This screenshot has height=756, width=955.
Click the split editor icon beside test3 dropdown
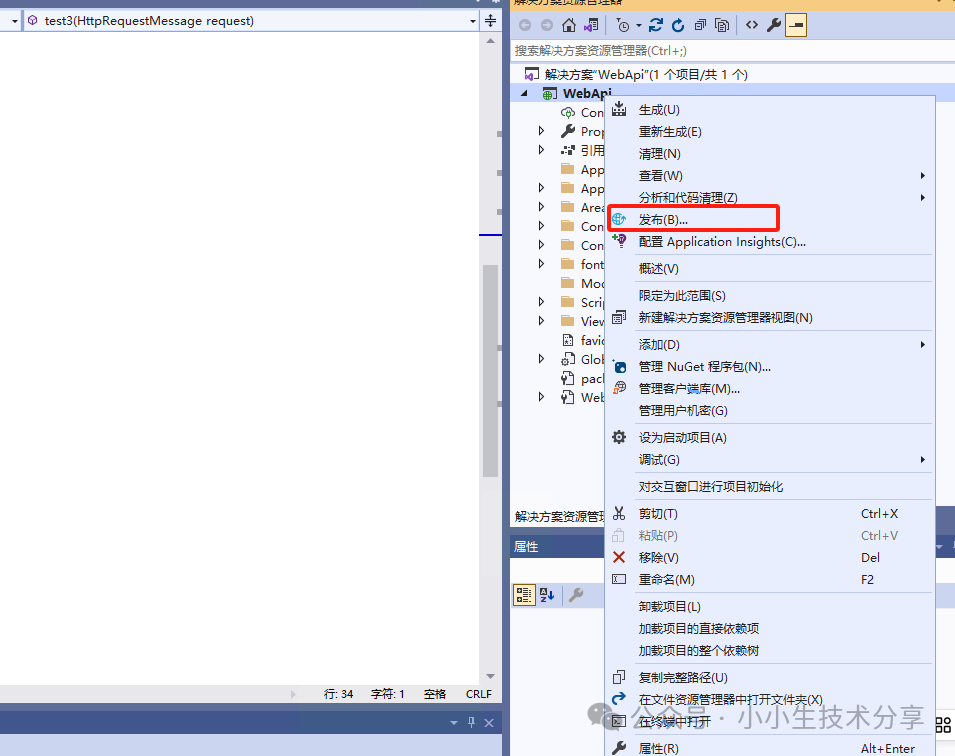490,21
